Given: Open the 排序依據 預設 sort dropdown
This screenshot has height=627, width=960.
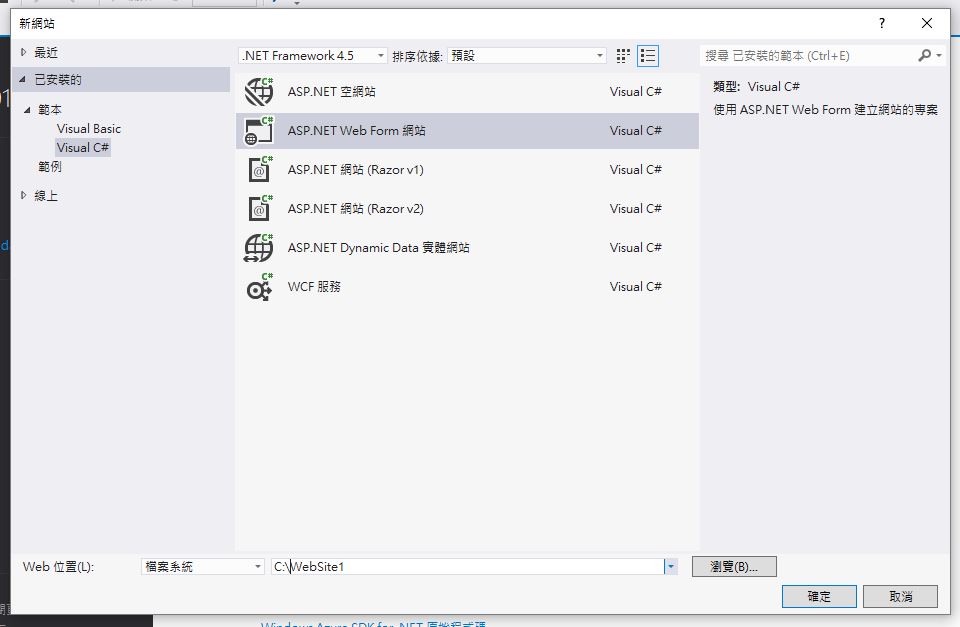Looking at the screenshot, I should (x=527, y=56).
